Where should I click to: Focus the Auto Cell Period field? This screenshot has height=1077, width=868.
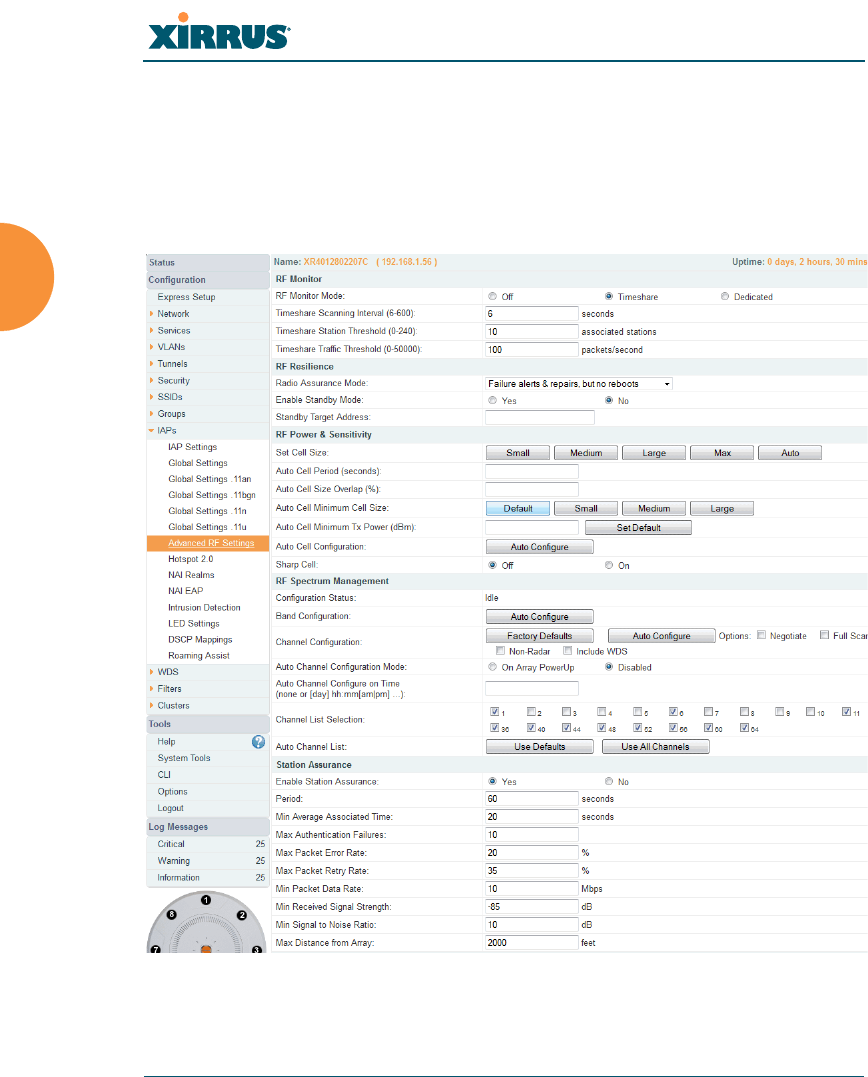tap(532, 471)
